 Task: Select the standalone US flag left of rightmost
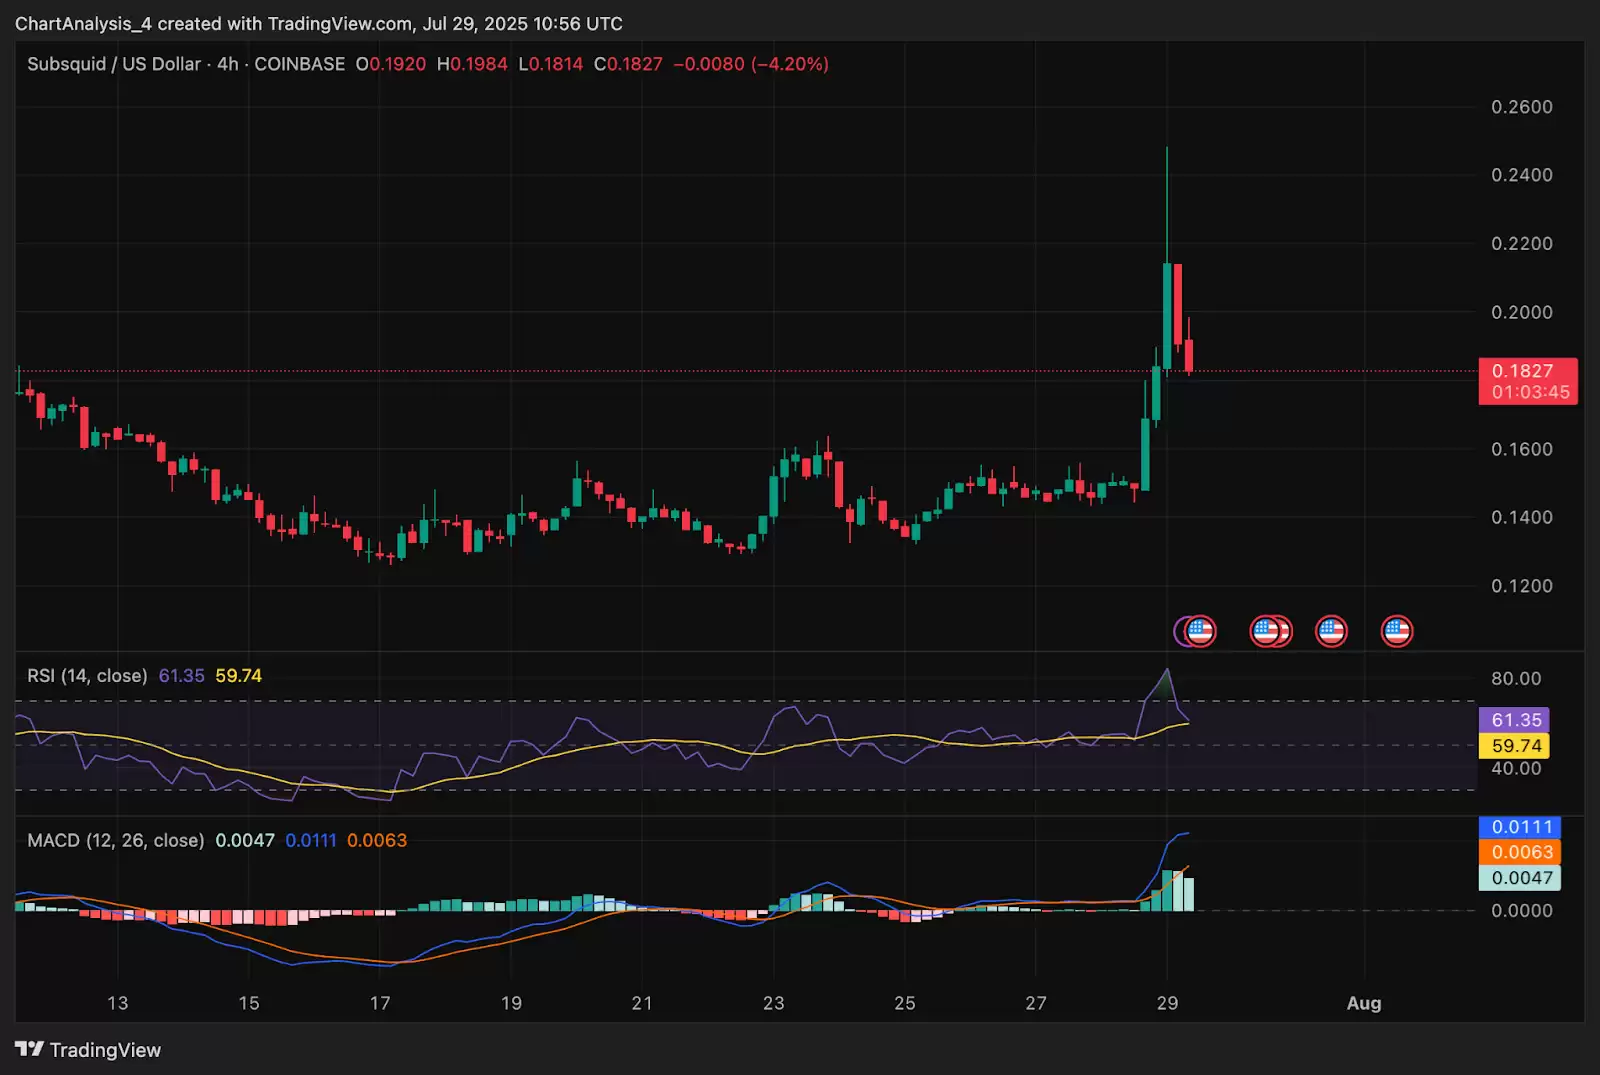tap(1331, 631)
